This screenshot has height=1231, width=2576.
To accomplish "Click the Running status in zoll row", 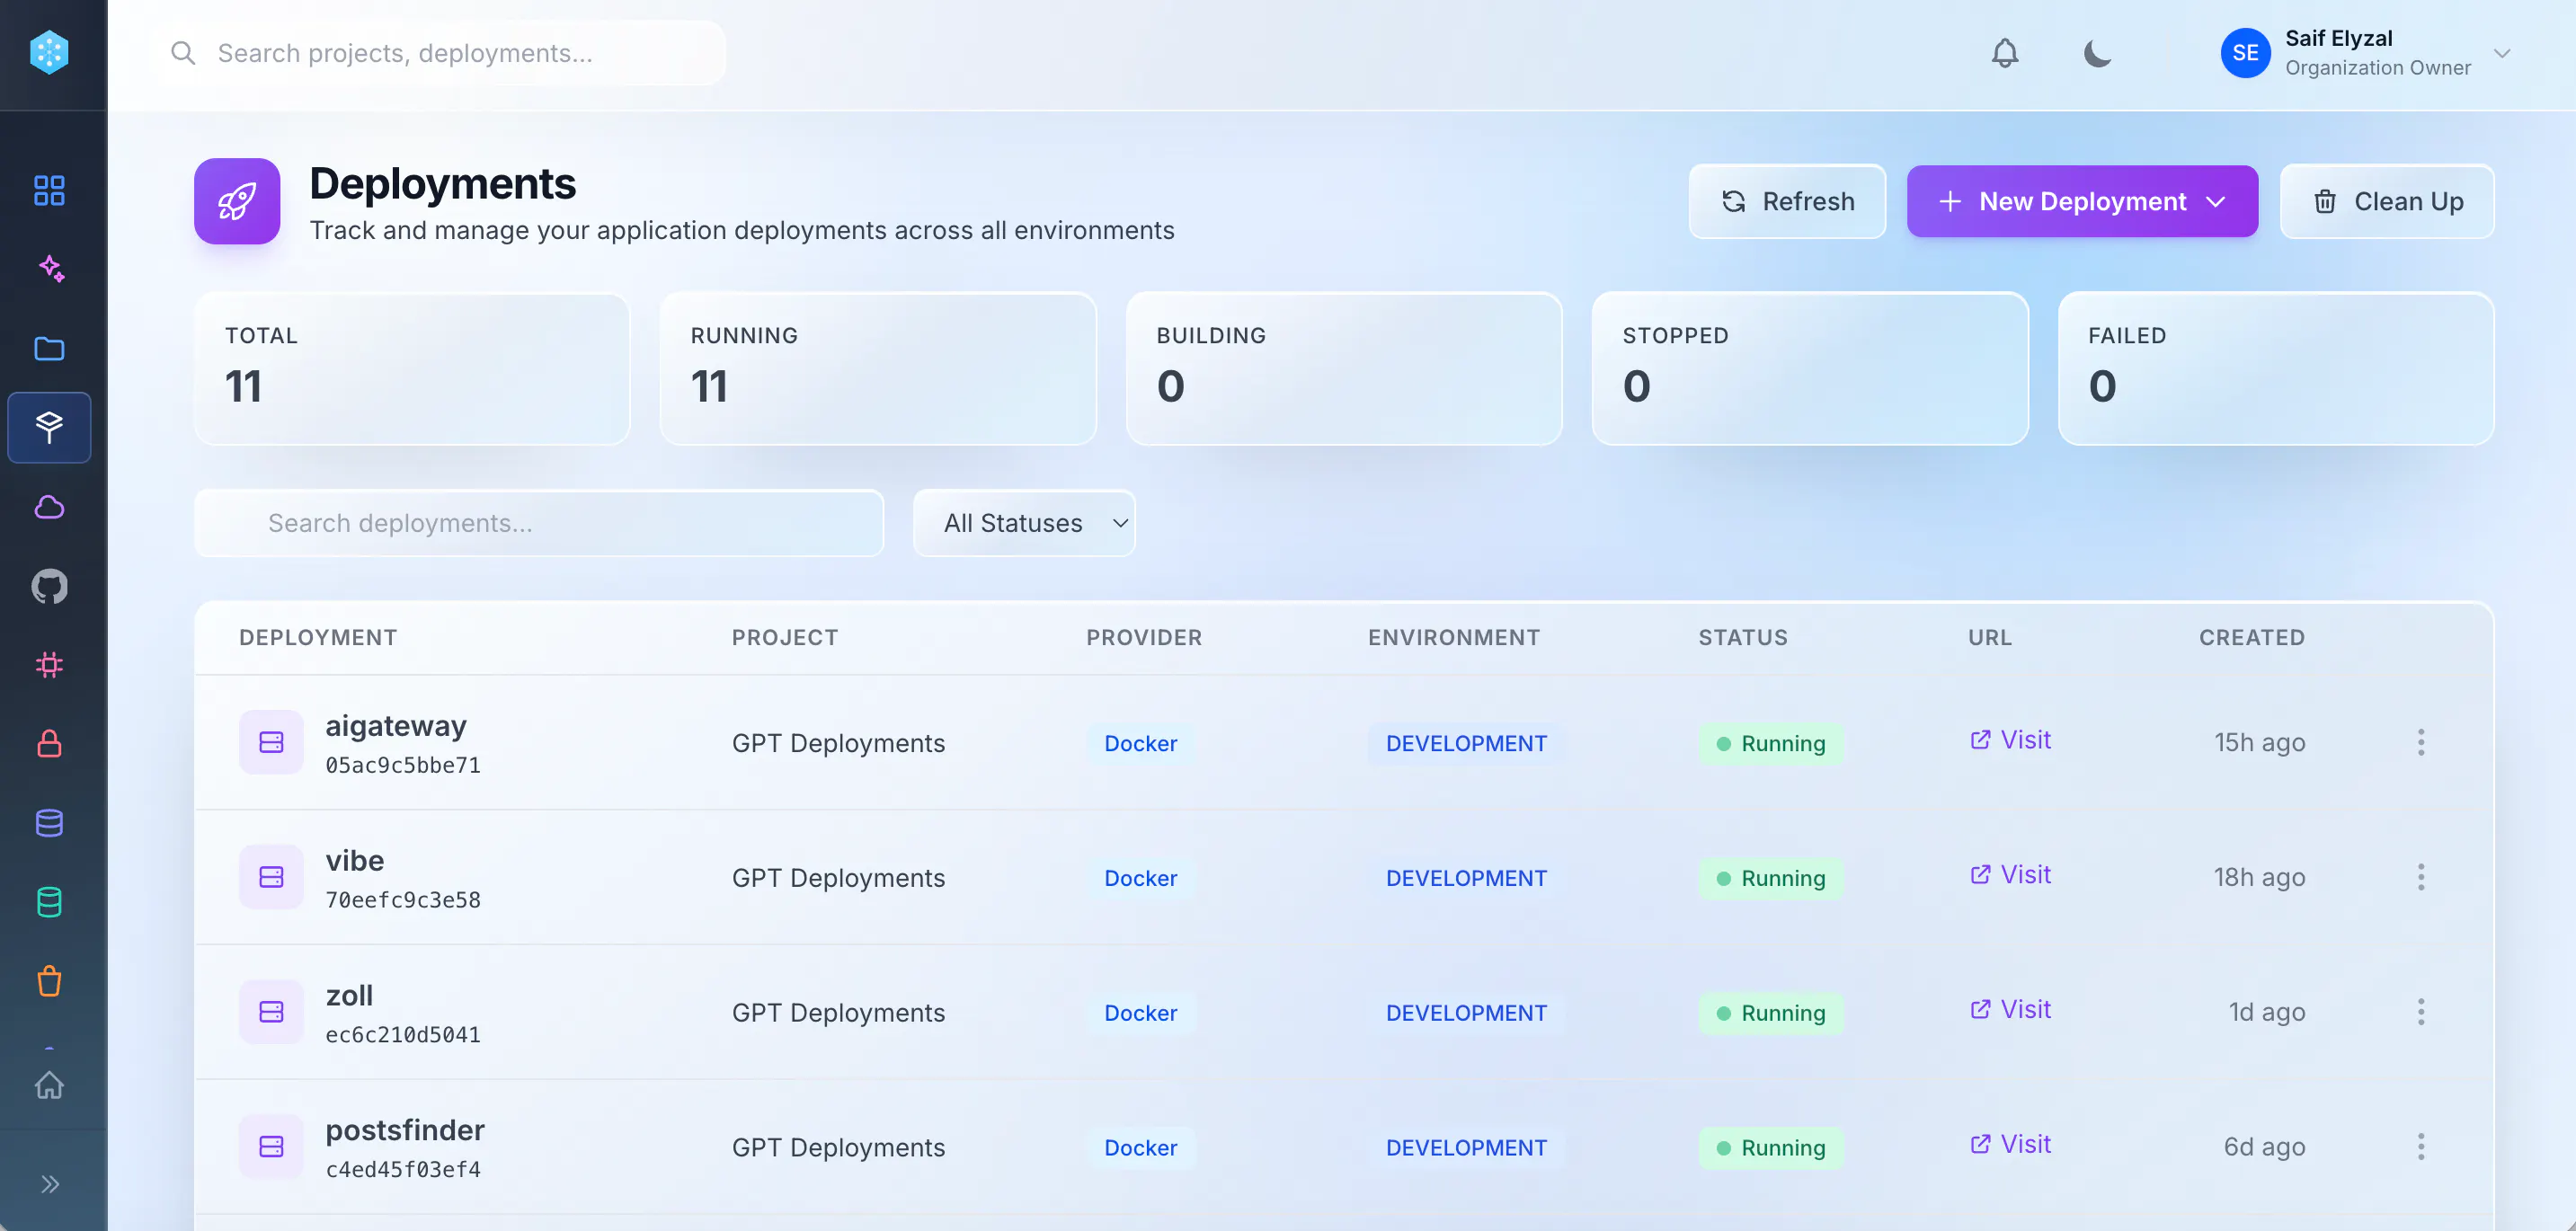I will coord(1771,1013).
